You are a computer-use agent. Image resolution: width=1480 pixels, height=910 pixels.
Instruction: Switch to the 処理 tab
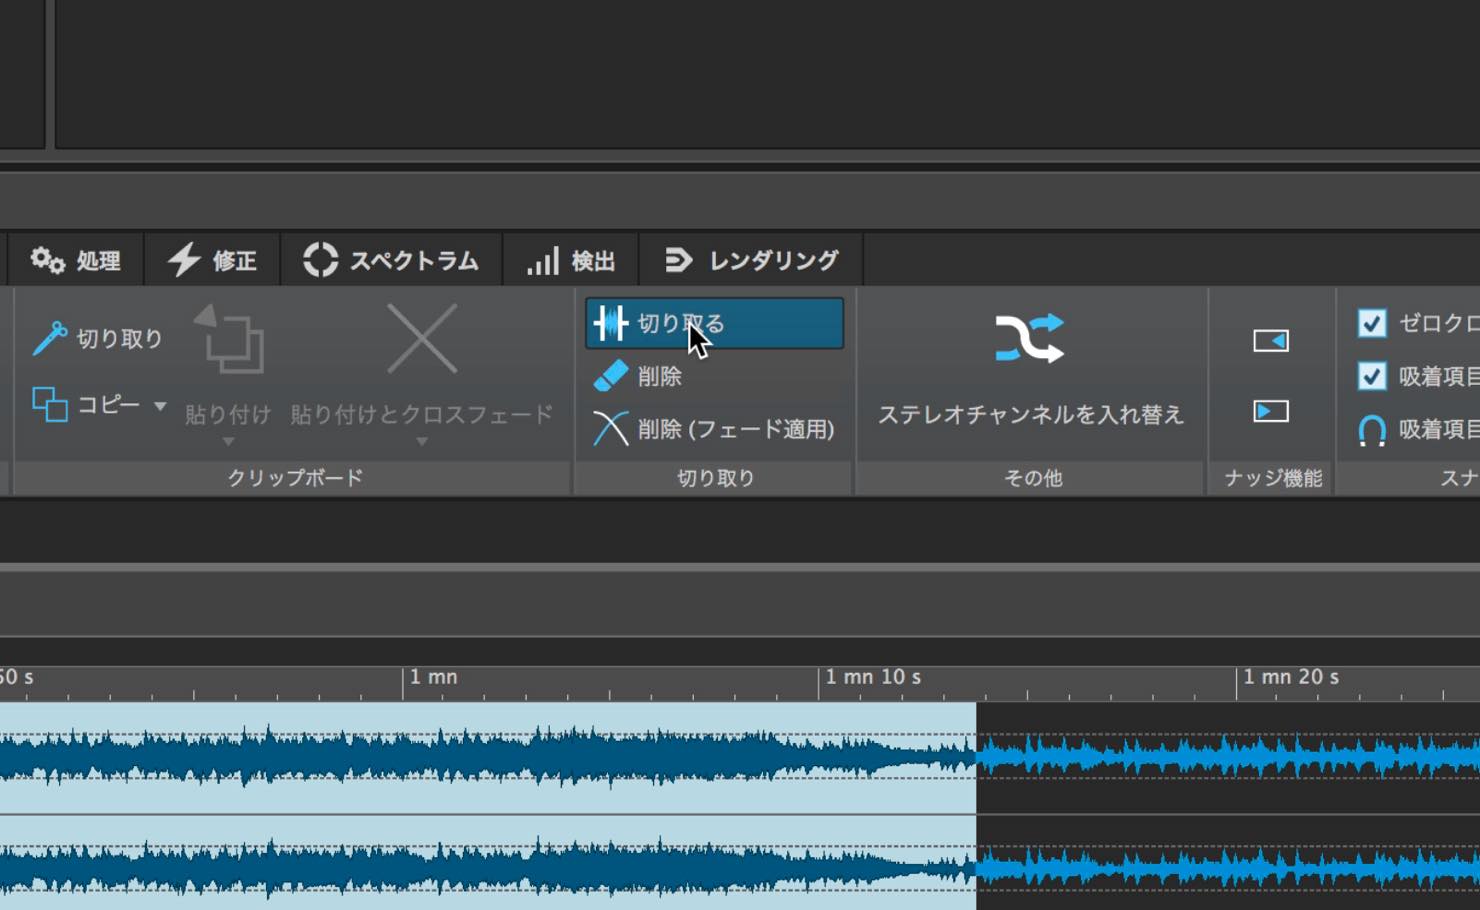(x=75, y=261)
